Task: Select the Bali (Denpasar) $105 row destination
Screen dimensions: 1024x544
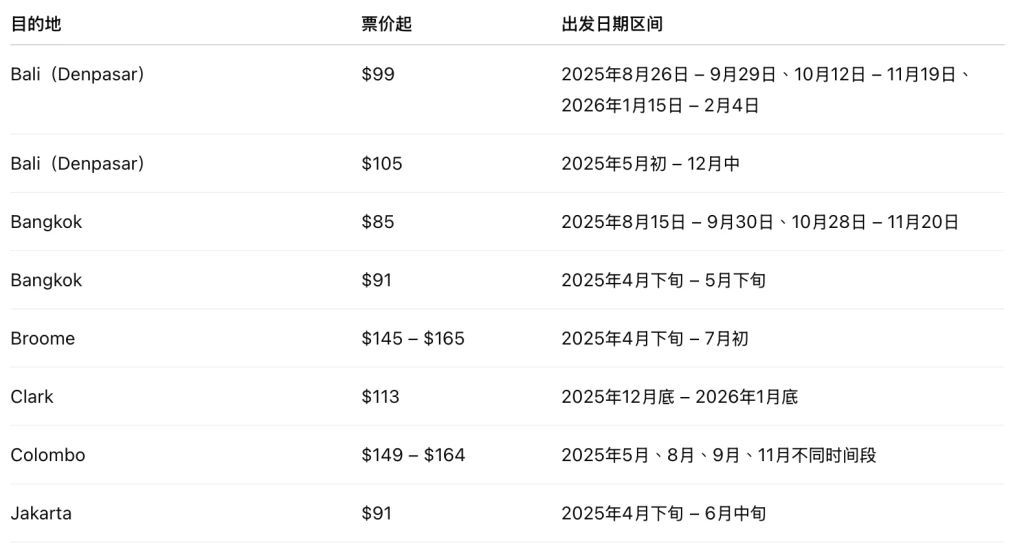Action: [78, 164]
